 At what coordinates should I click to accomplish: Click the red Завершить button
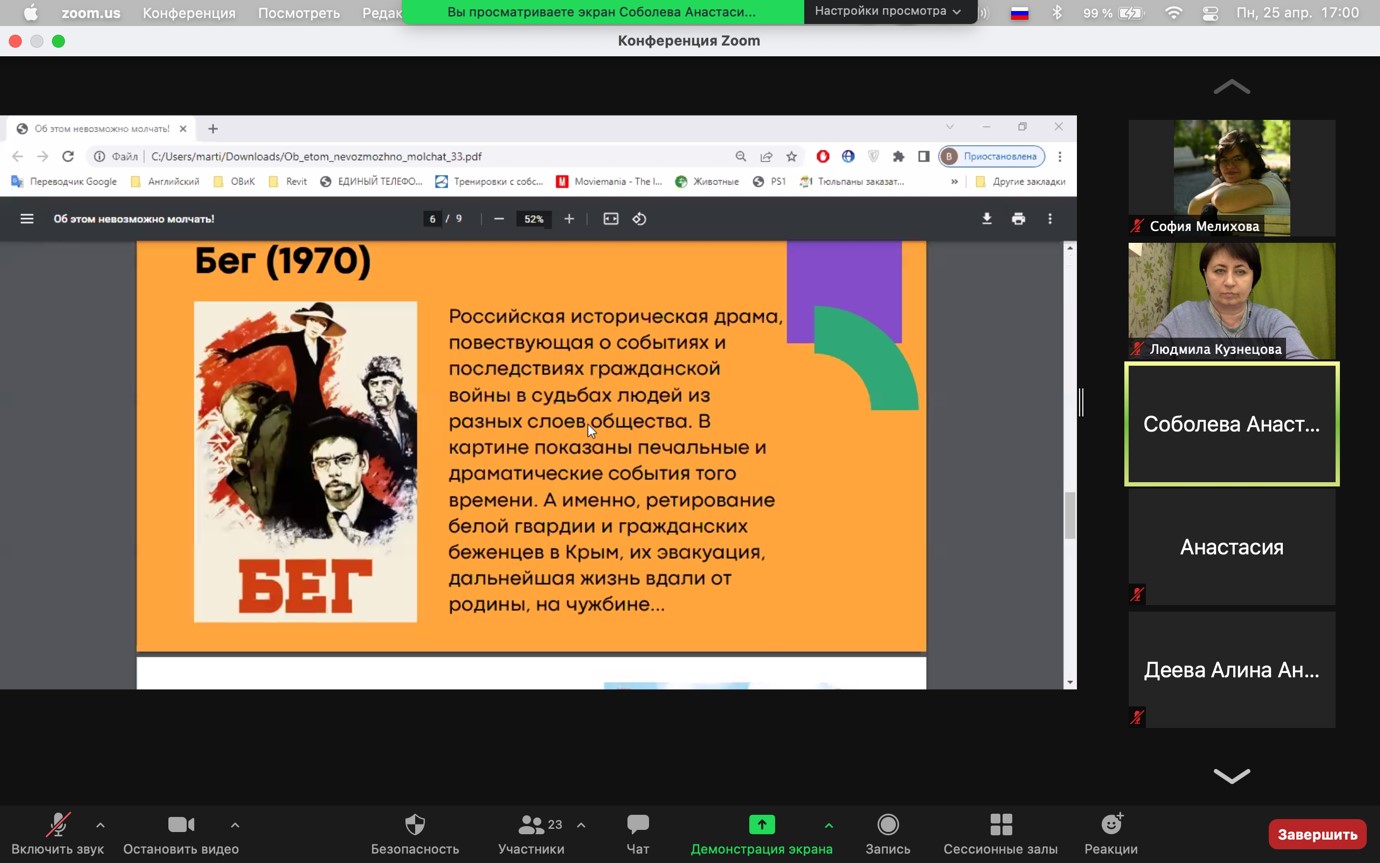[x=1317, y=834]
